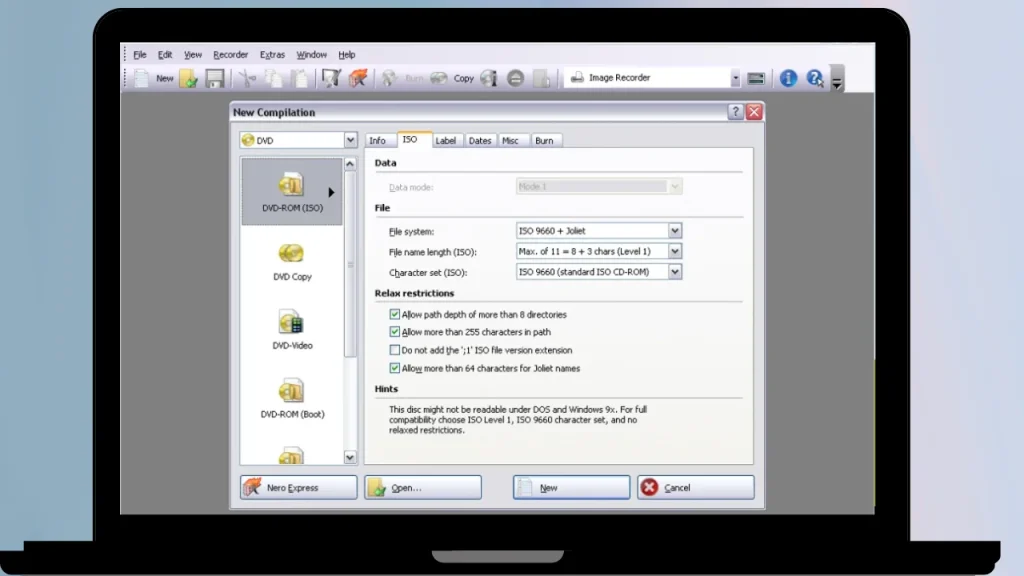Click the blue information icon

[788, 78]
